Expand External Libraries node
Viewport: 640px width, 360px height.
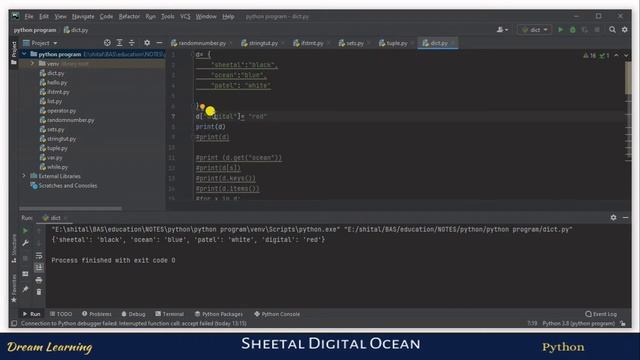pyautogui.click(x=24, y=176)
